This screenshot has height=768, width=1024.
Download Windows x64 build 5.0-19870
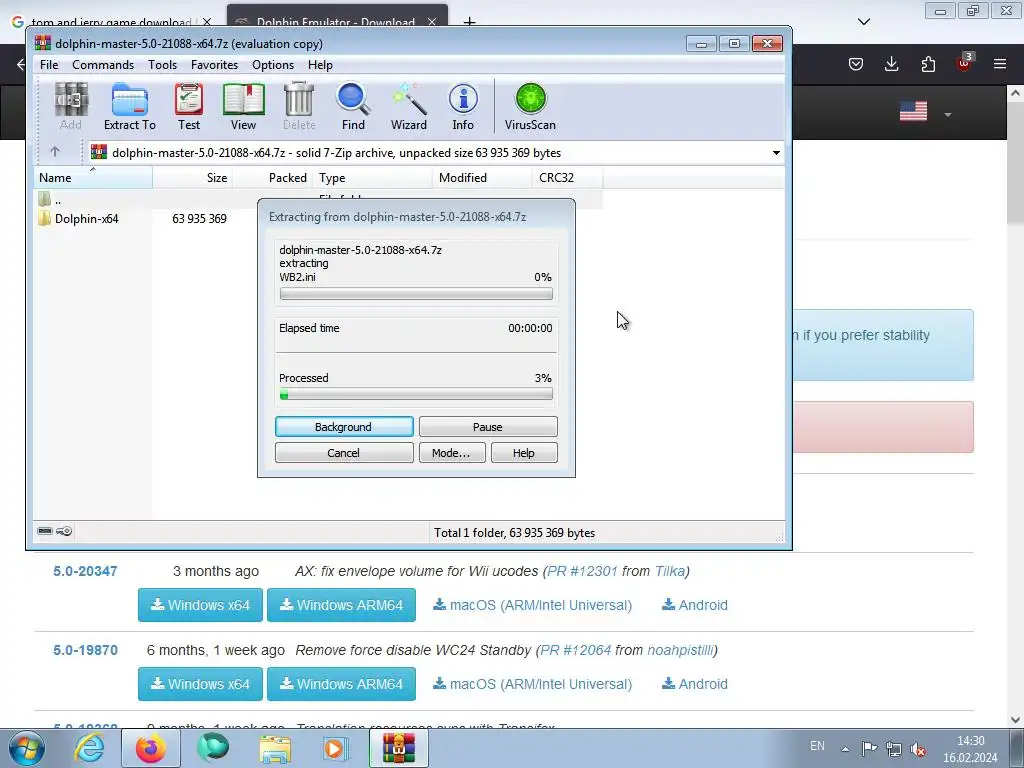[x=200, y=684]
